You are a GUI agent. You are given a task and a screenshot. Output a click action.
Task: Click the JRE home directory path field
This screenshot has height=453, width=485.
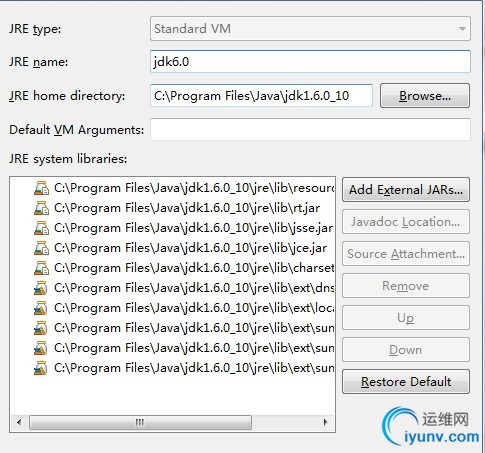261,96
